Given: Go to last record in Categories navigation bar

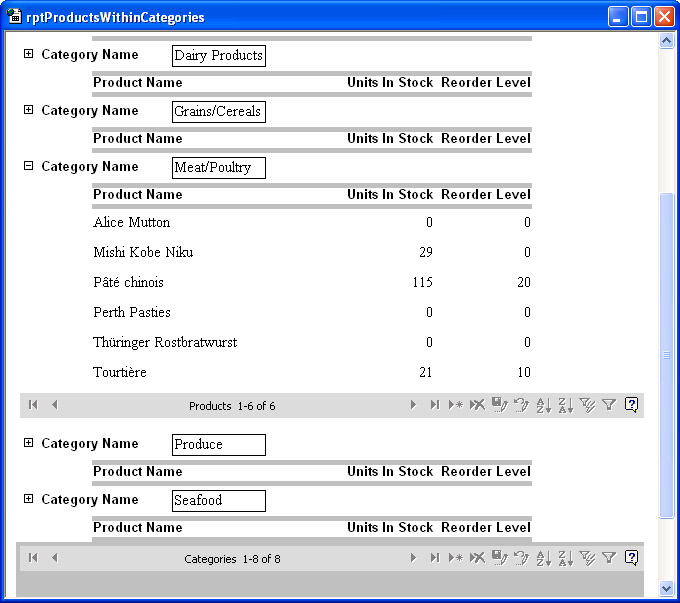Looking at the screenshot, I should 434,558.
